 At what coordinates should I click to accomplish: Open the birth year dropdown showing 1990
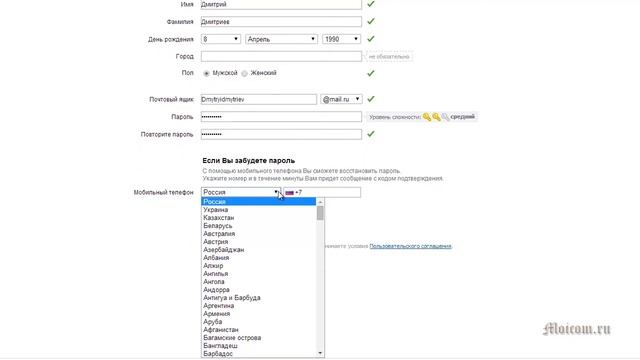coord(341,39)
